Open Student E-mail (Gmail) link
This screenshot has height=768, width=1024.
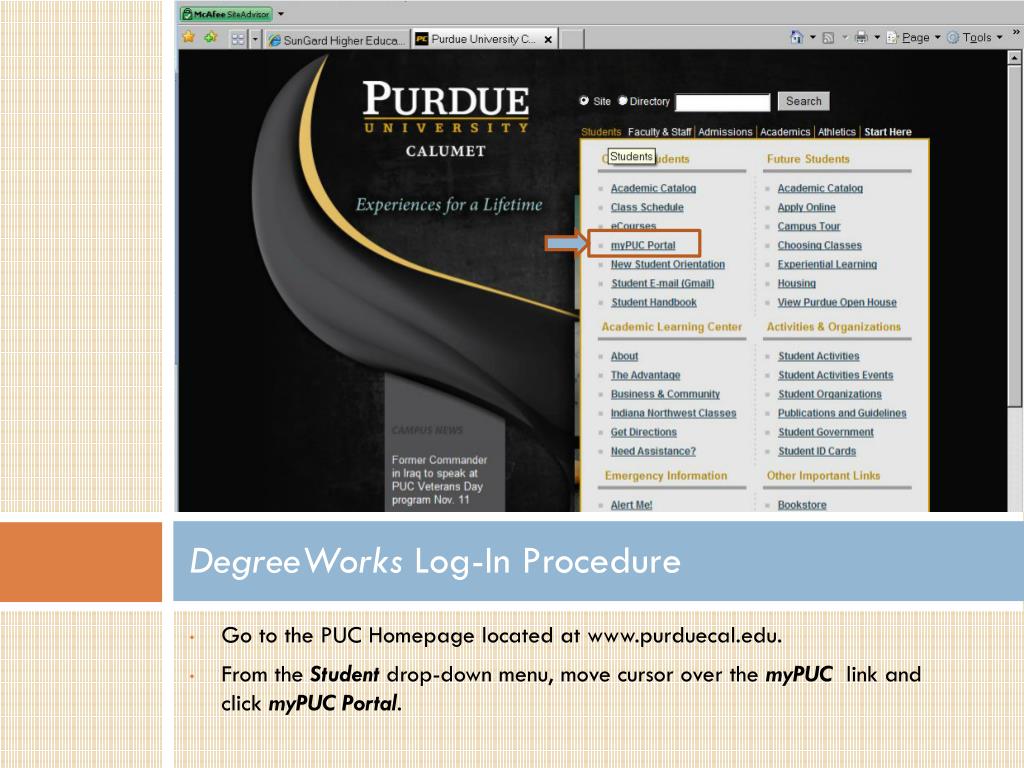coord(662,283)
